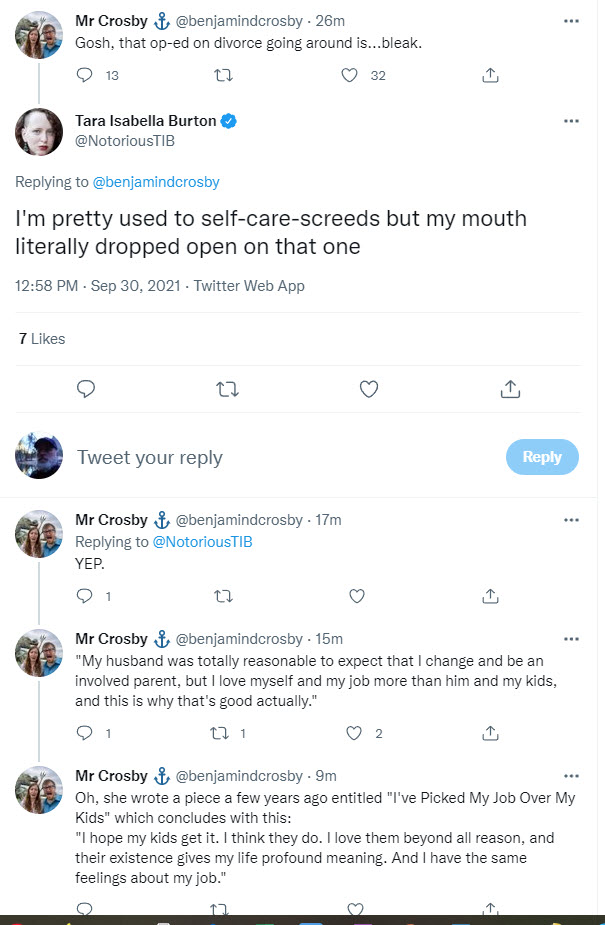
Task: Open the @NotoriousTIB mention link
Action: (202, 541)
